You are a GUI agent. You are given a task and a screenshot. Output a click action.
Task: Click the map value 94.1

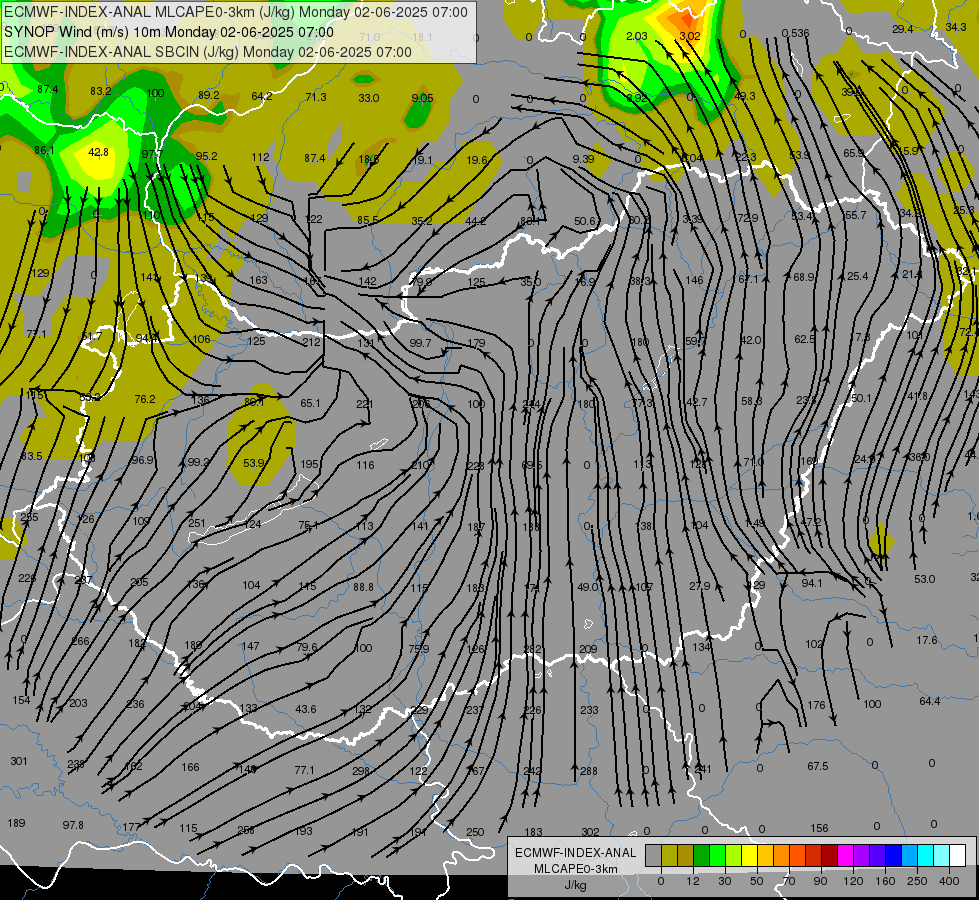(812, 583)
